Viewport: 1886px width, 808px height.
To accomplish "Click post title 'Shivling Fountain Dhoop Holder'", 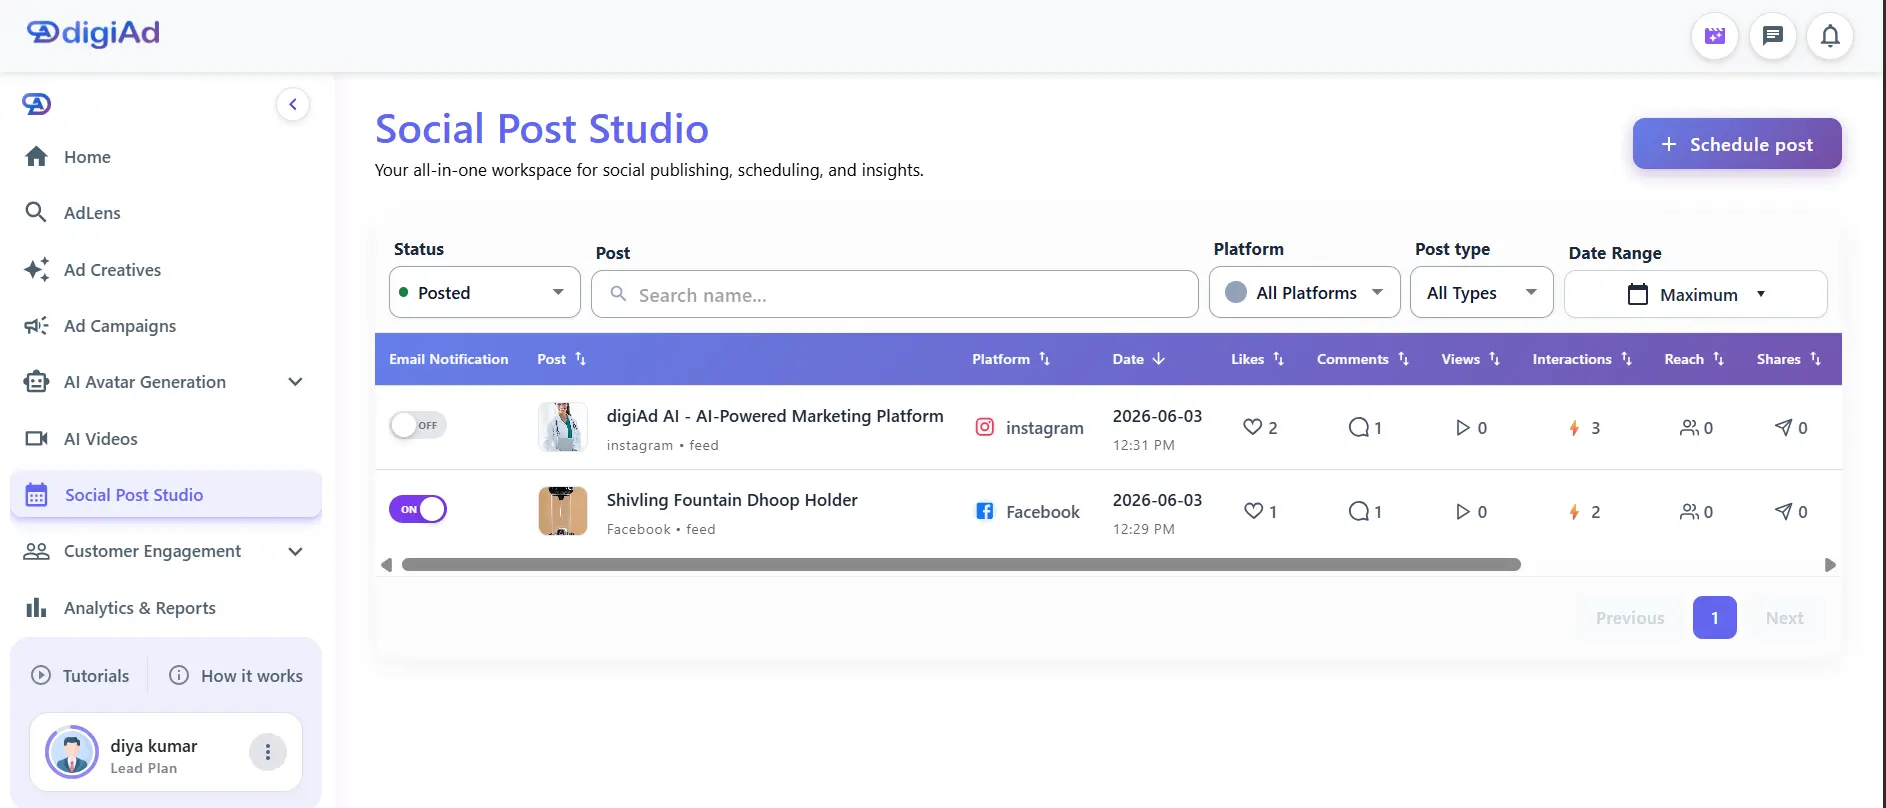I will 732,500.
